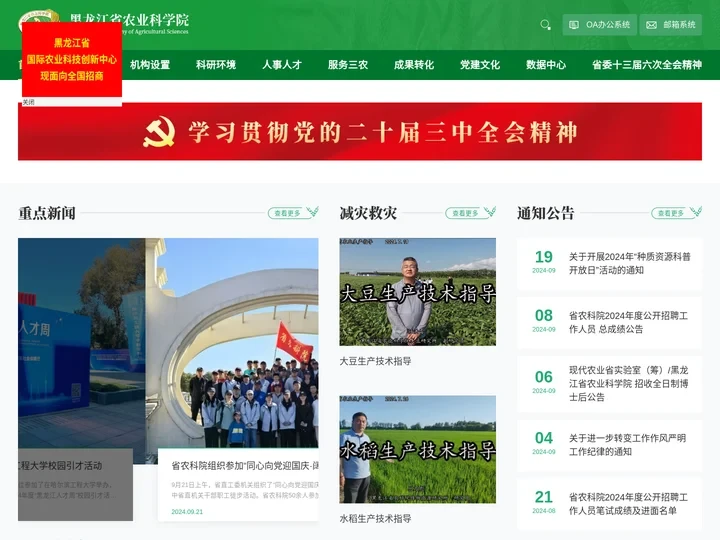Open the 大豆生产技术指导 video thumbnail
720x540 pixels.
(x=417, y=292)
